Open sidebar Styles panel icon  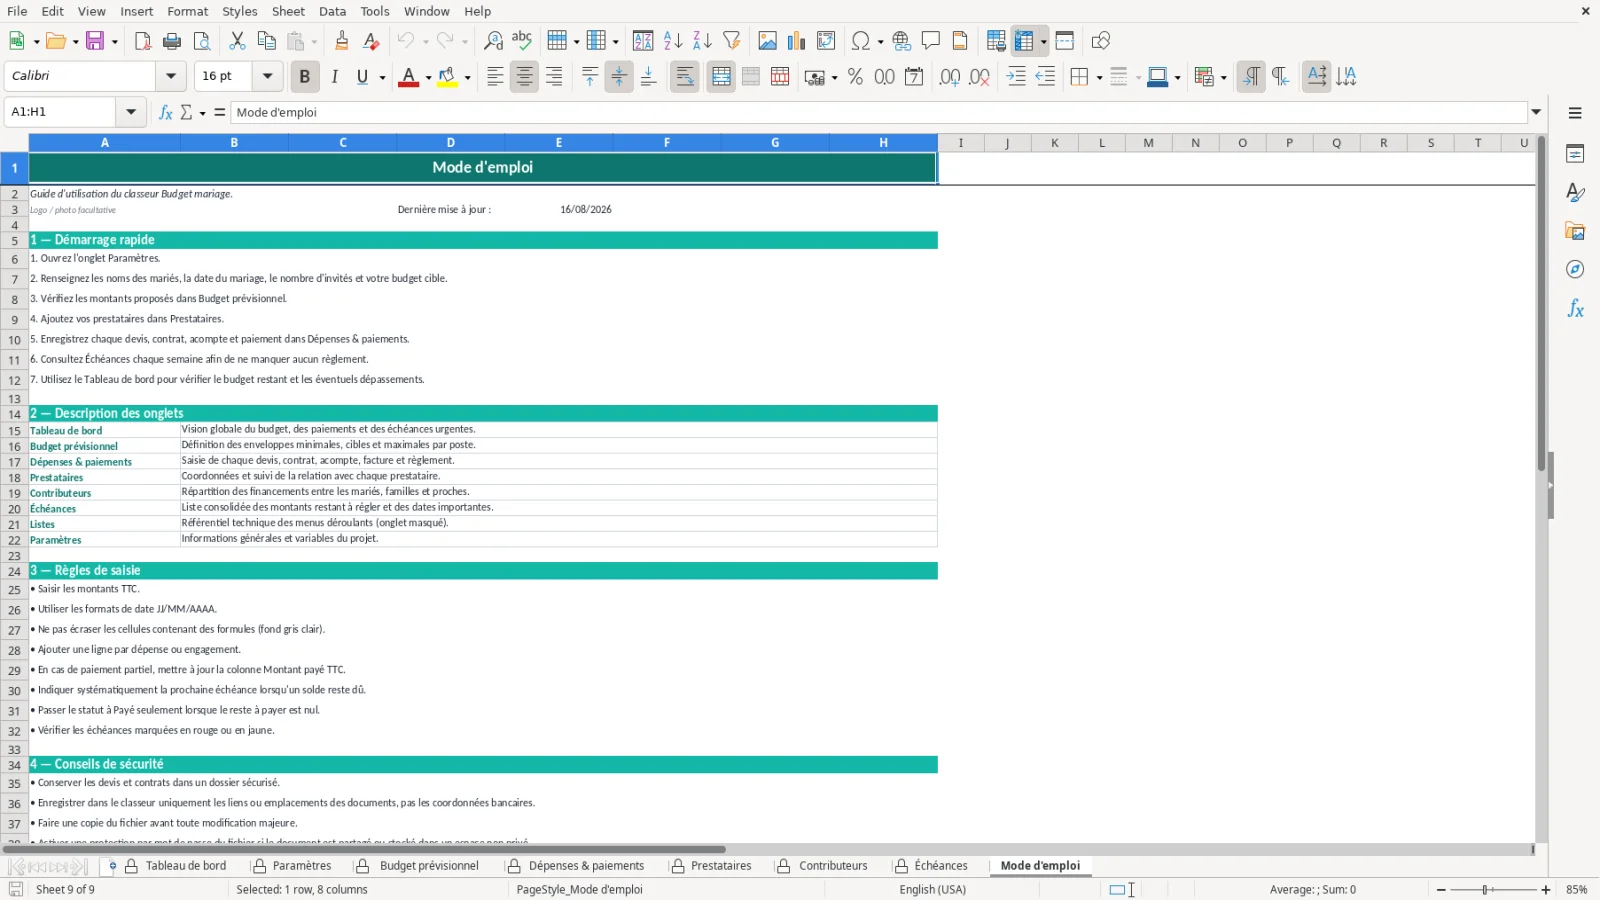point(1575,192)
